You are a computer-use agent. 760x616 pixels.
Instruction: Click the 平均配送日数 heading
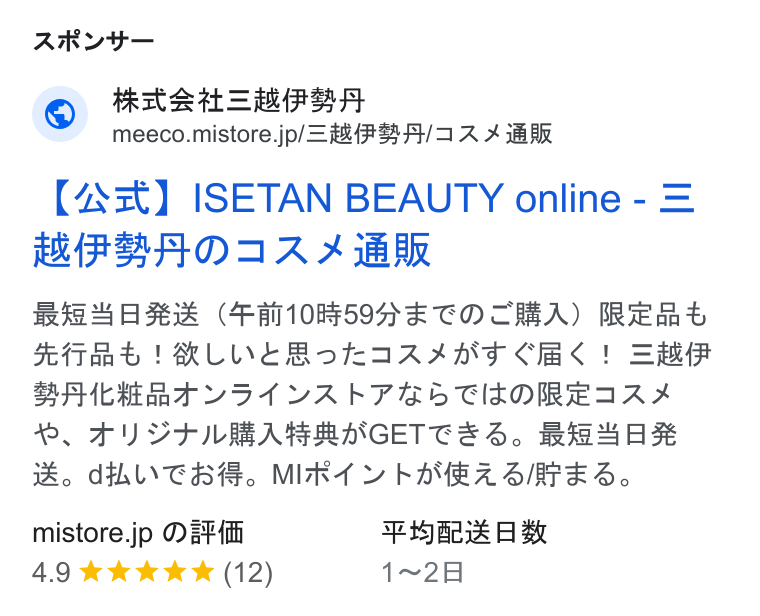tap(464, 532)
